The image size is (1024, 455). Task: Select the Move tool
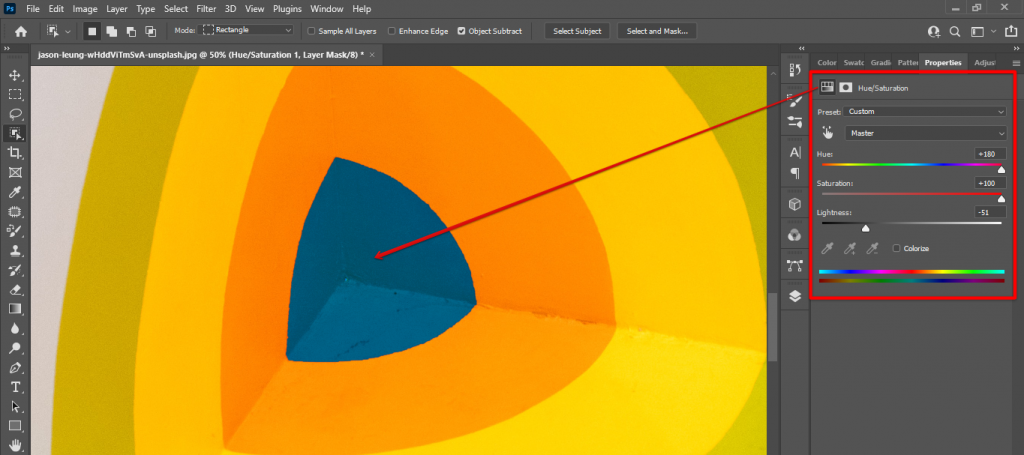(x=16, y=75)
